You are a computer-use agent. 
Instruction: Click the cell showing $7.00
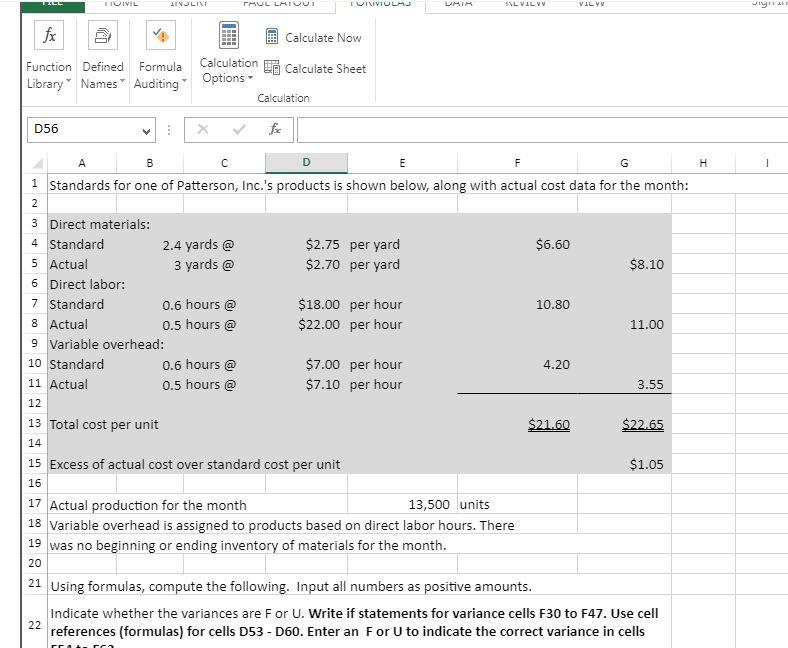pos(306,364)
